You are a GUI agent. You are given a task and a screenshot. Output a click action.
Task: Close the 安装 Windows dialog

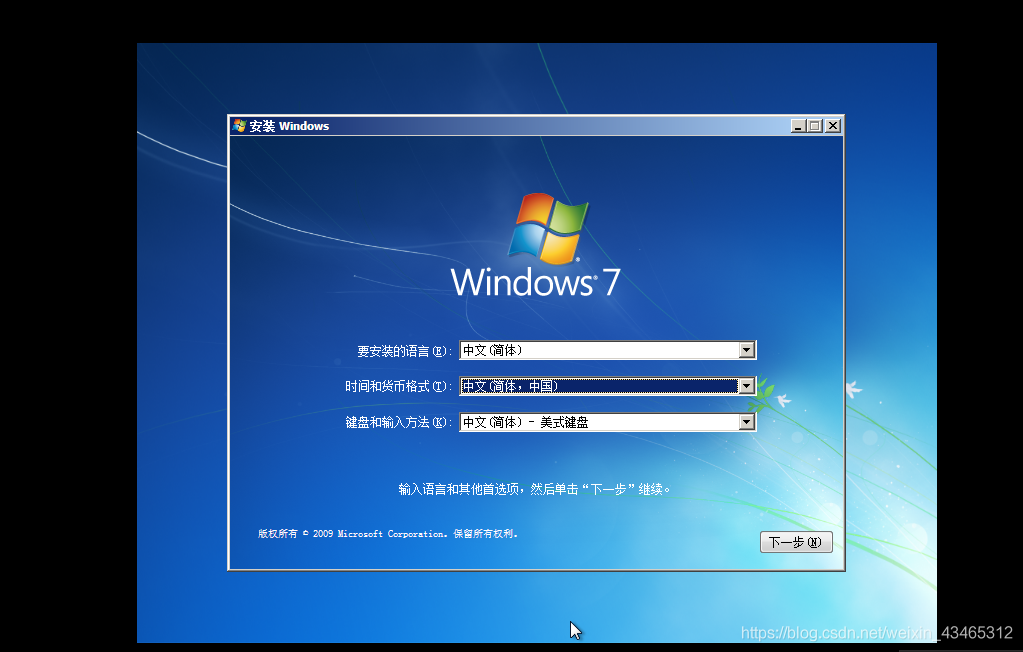click(x=833, y=126)
